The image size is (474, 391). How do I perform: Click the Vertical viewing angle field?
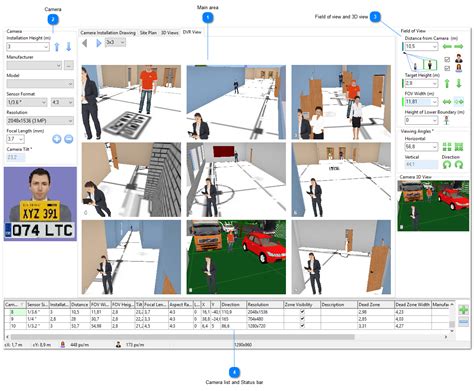point(421,164)
